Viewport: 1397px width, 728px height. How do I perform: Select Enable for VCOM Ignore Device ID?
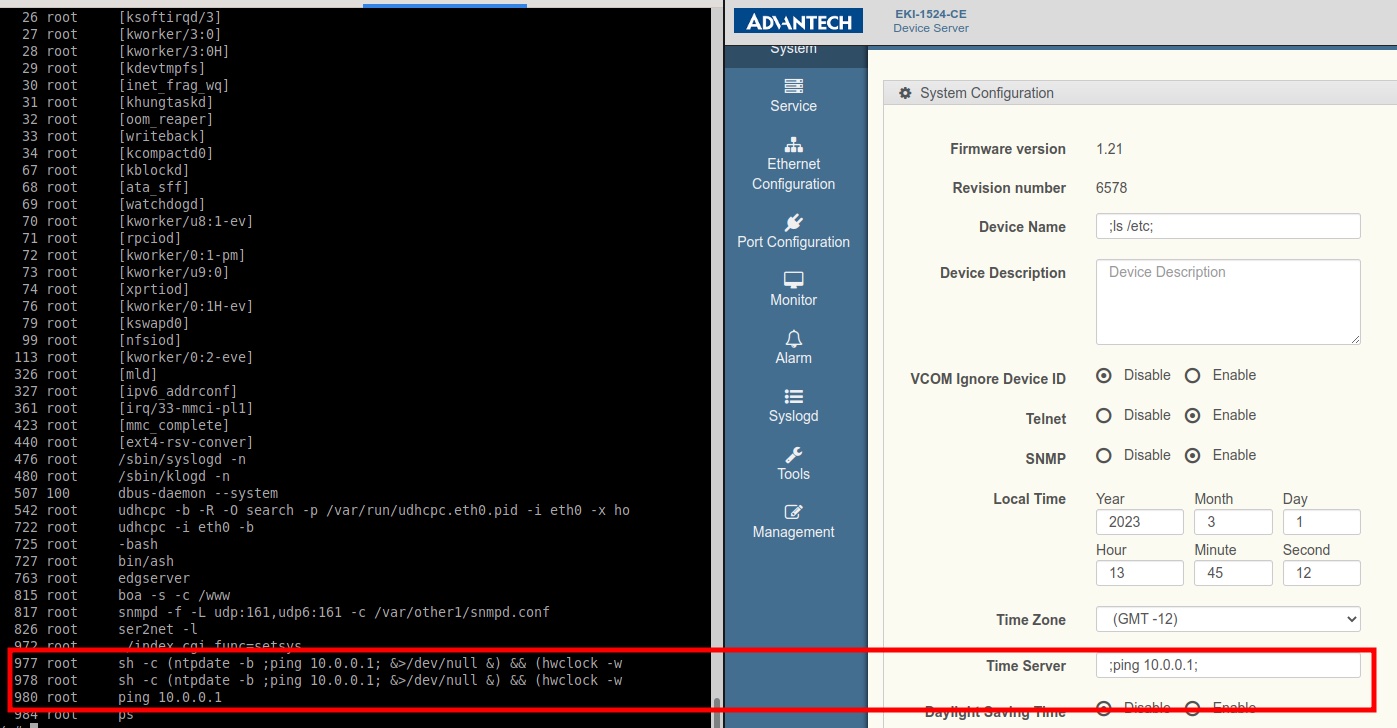coord(1192,375)
